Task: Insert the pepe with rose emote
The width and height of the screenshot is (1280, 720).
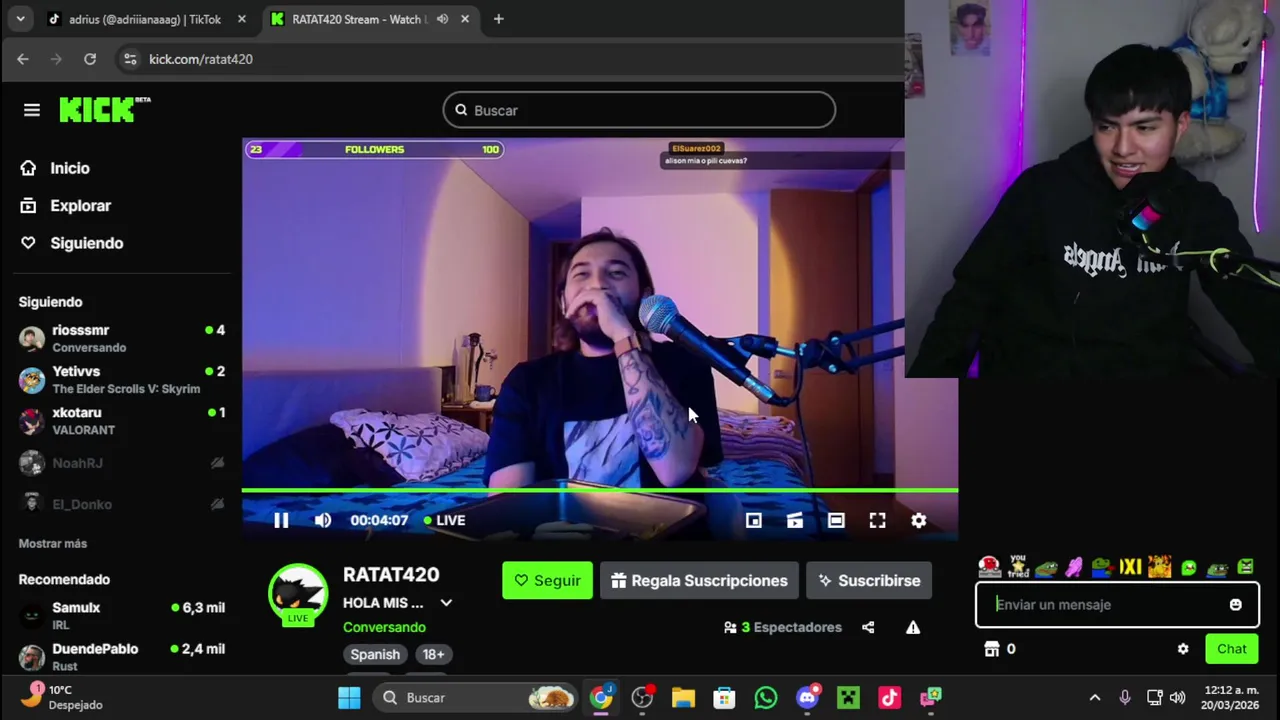Action: 1102,567
